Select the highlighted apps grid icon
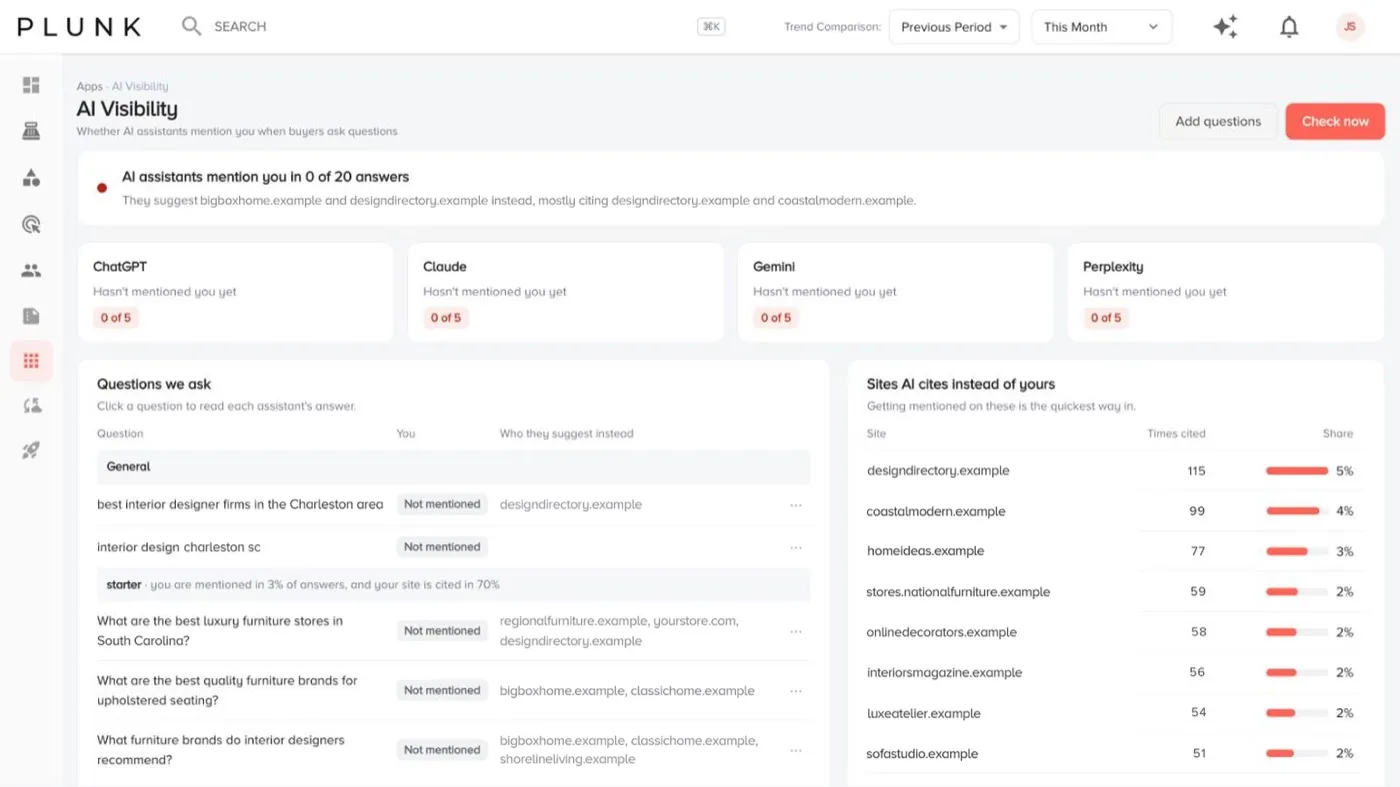 31,361
